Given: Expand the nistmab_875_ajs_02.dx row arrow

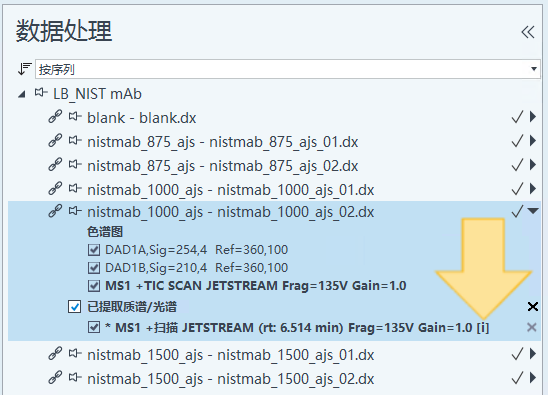Looking at the screenshot, I should click(533, 164).
